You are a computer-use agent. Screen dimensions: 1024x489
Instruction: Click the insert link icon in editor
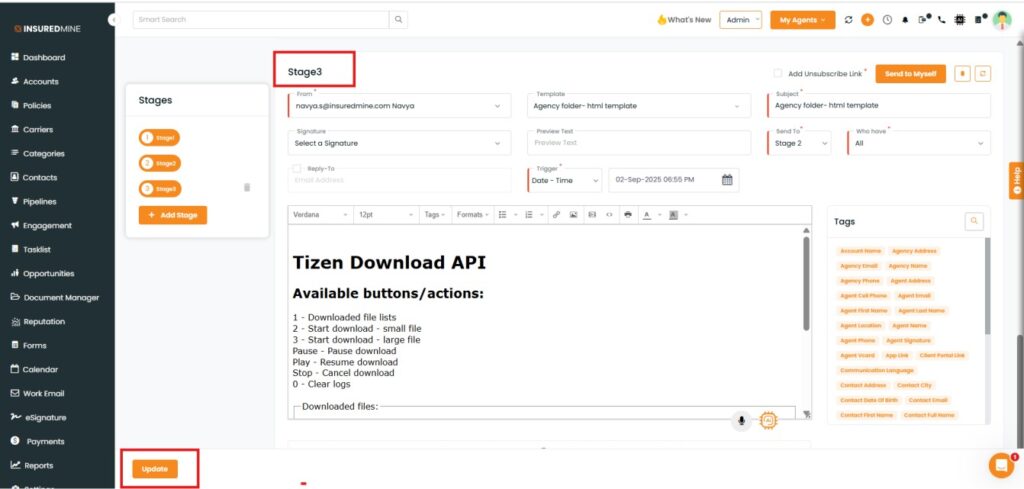point(556,215)
